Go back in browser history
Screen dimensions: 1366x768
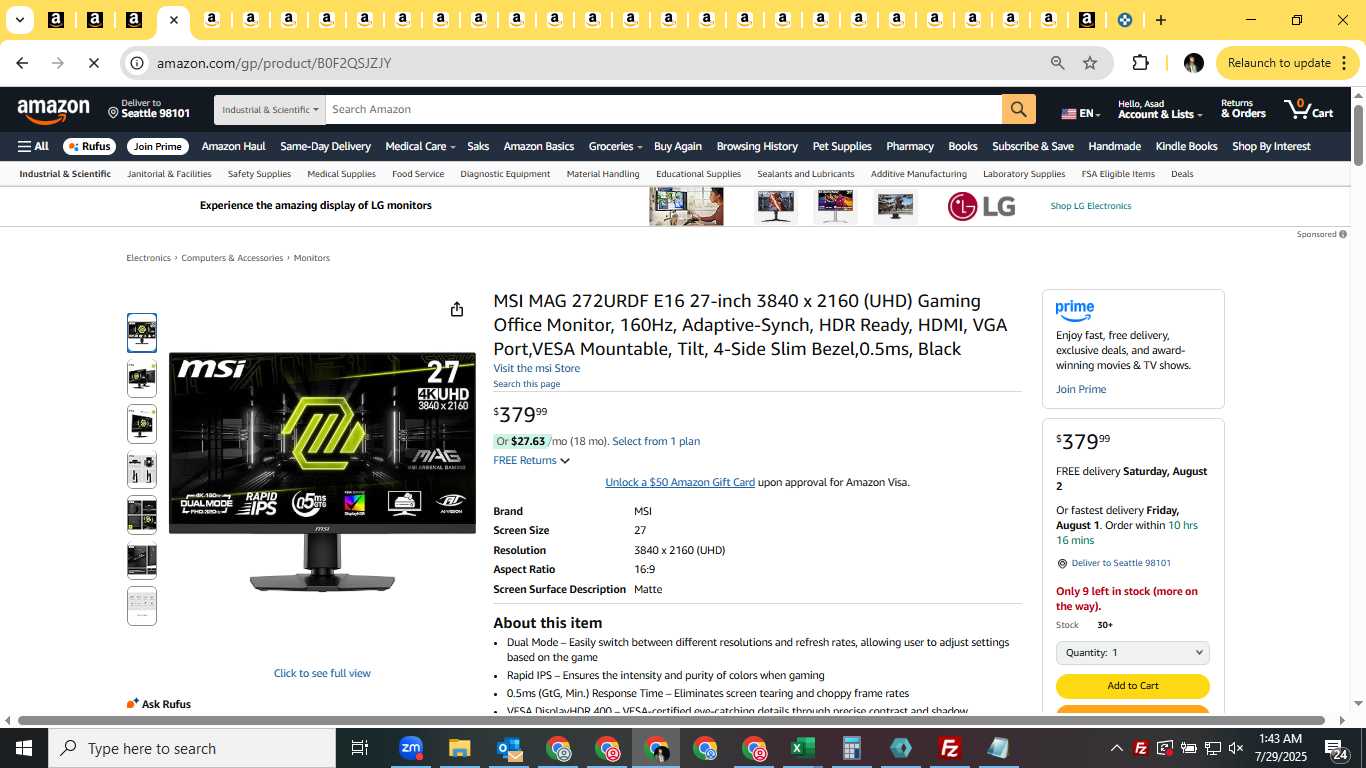click(22, 63)
